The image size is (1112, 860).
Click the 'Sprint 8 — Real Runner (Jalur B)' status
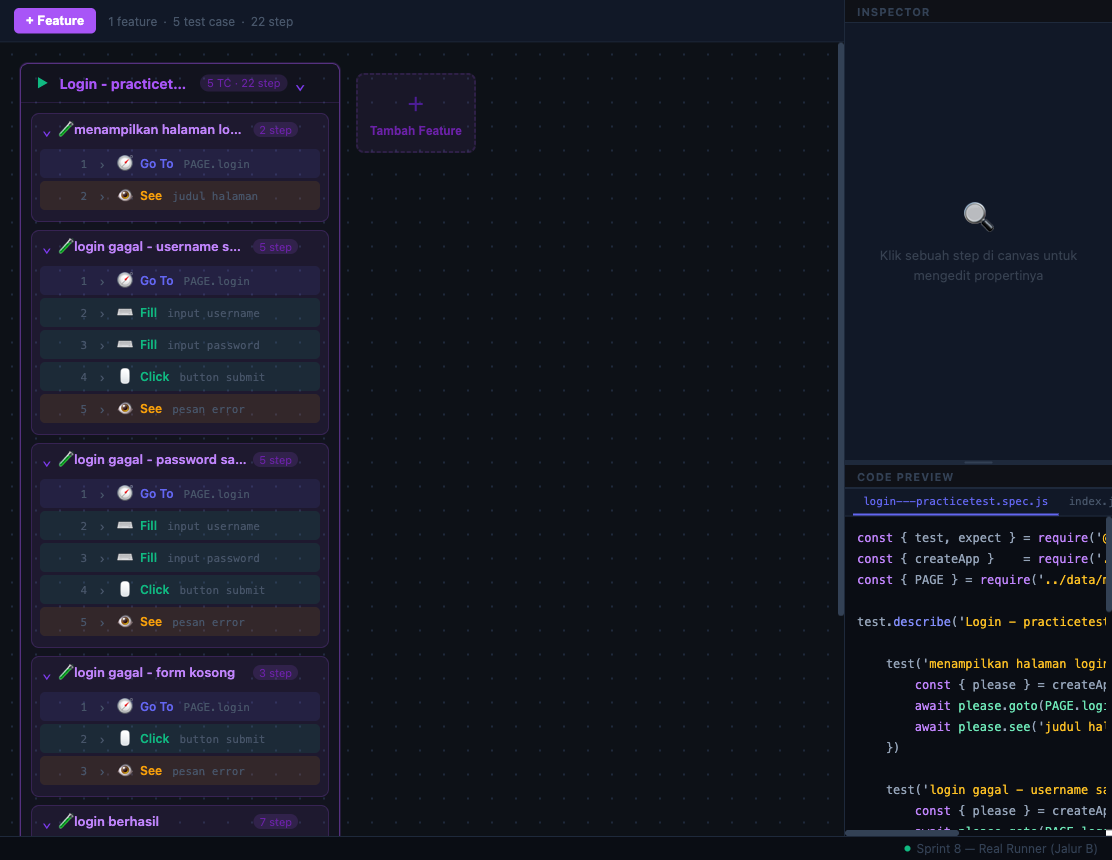pyautogui.click(x=1006, y=849)
